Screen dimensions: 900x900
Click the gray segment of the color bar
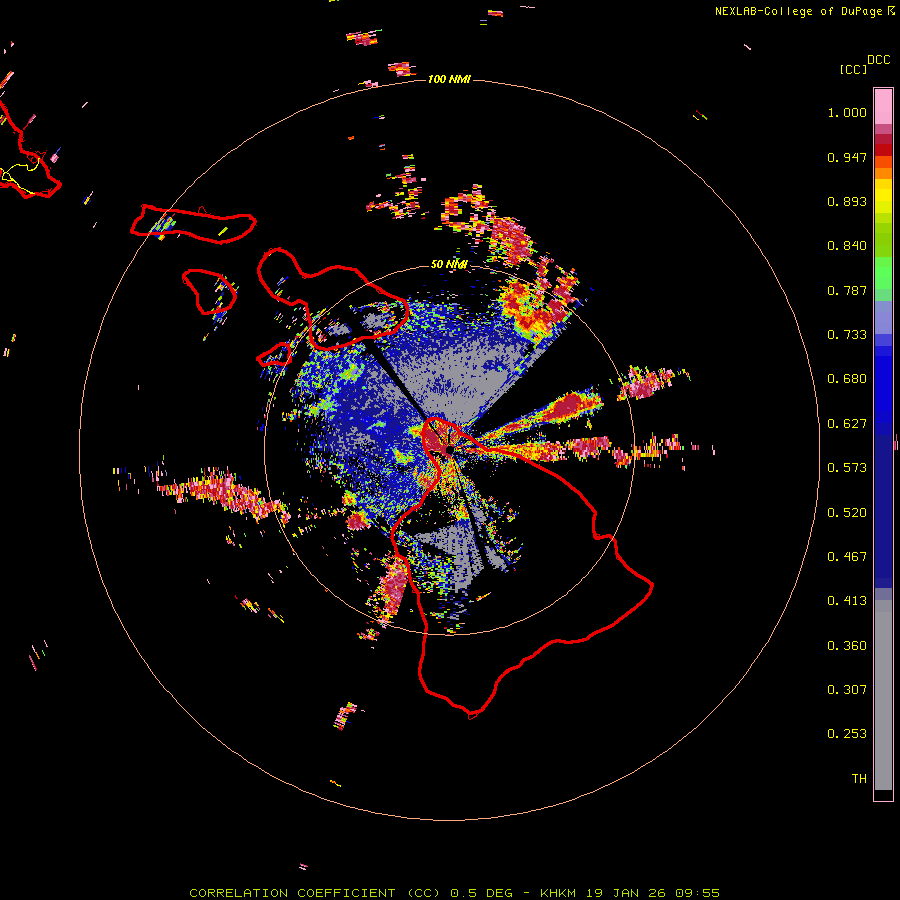pyautogui.click(x=883, y=695)
